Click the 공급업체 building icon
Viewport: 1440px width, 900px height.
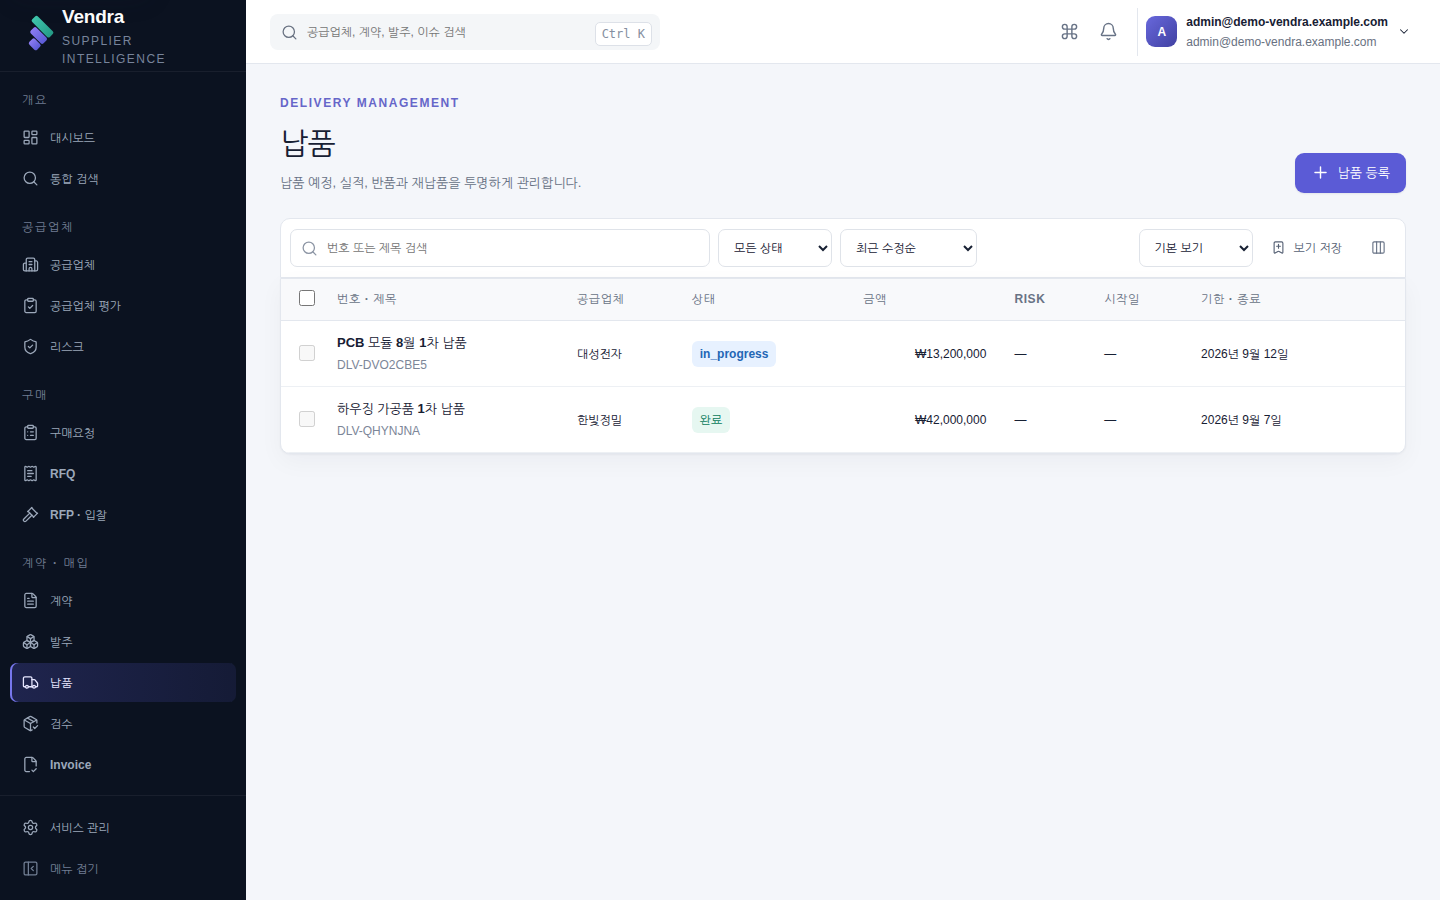30,264
